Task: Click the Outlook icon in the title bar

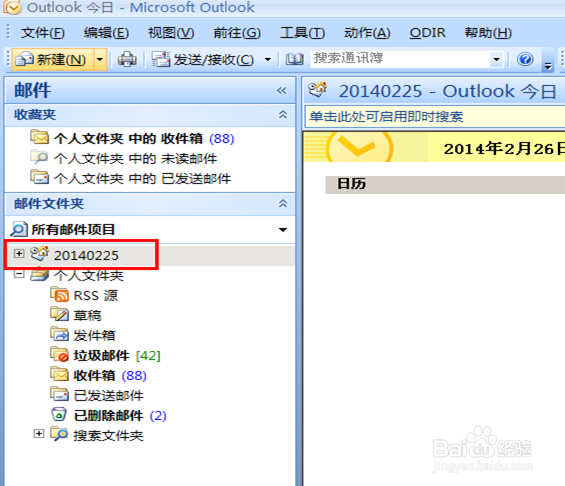Action: point(12,7)
